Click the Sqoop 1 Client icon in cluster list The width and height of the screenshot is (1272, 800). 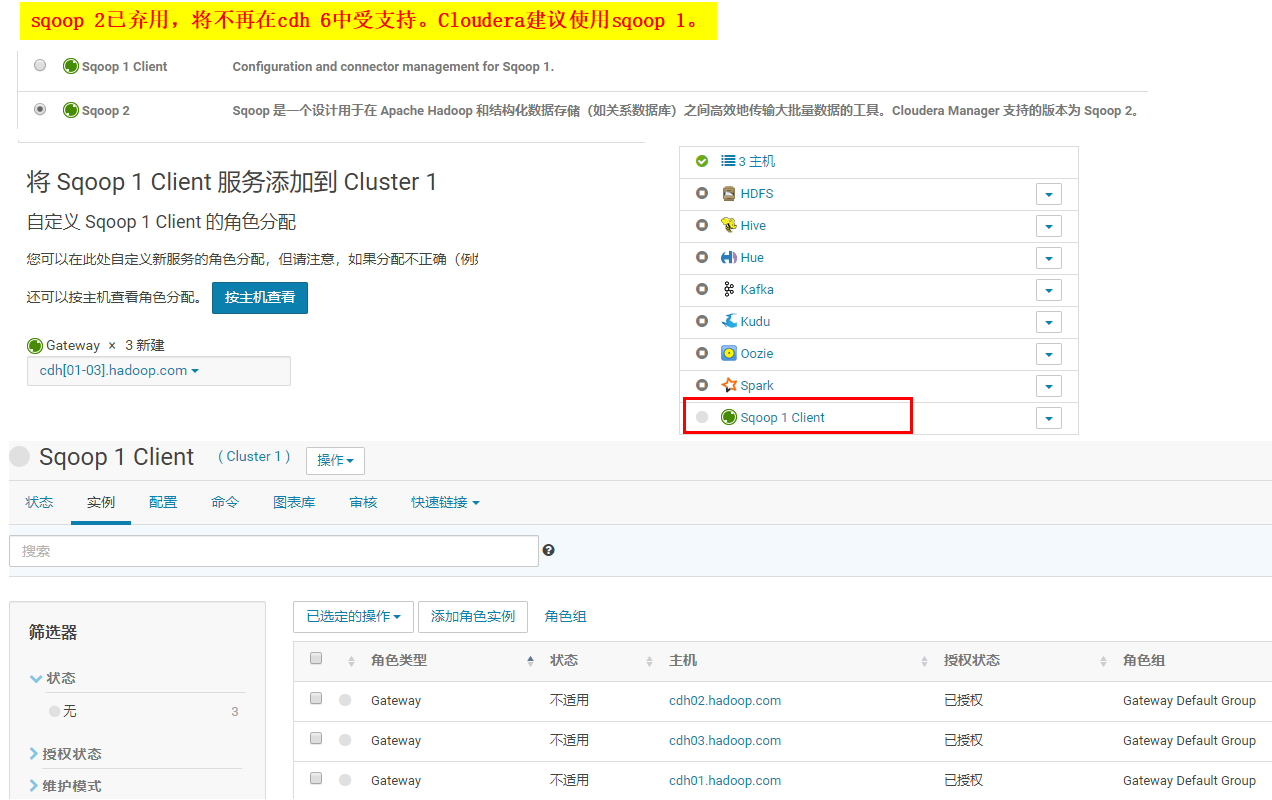[x=729, y=417]
